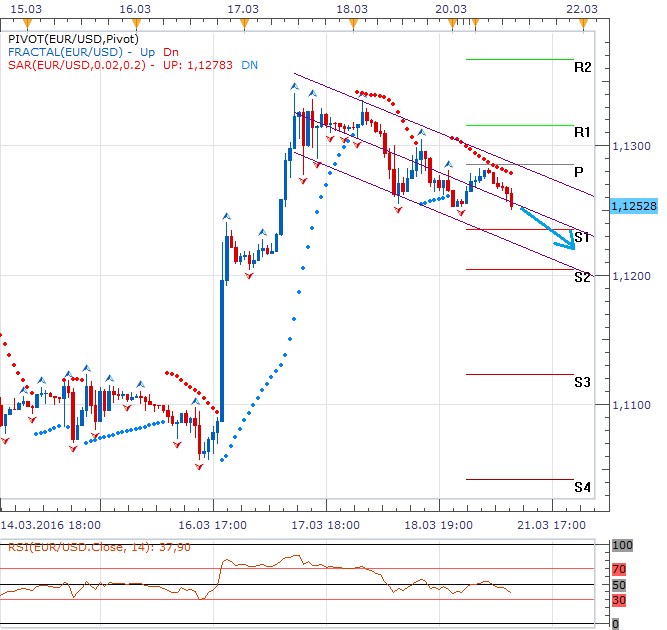The width and height of the screenshot is (667, 630).
Task: Click the S4 support level label
Action: pos(582,487)
